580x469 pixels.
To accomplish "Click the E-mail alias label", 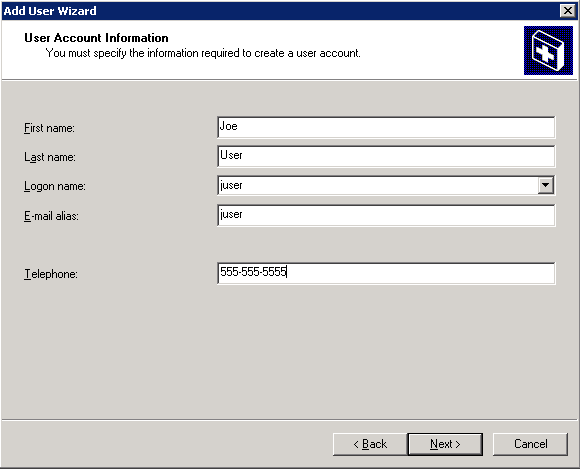I will 51,216.
